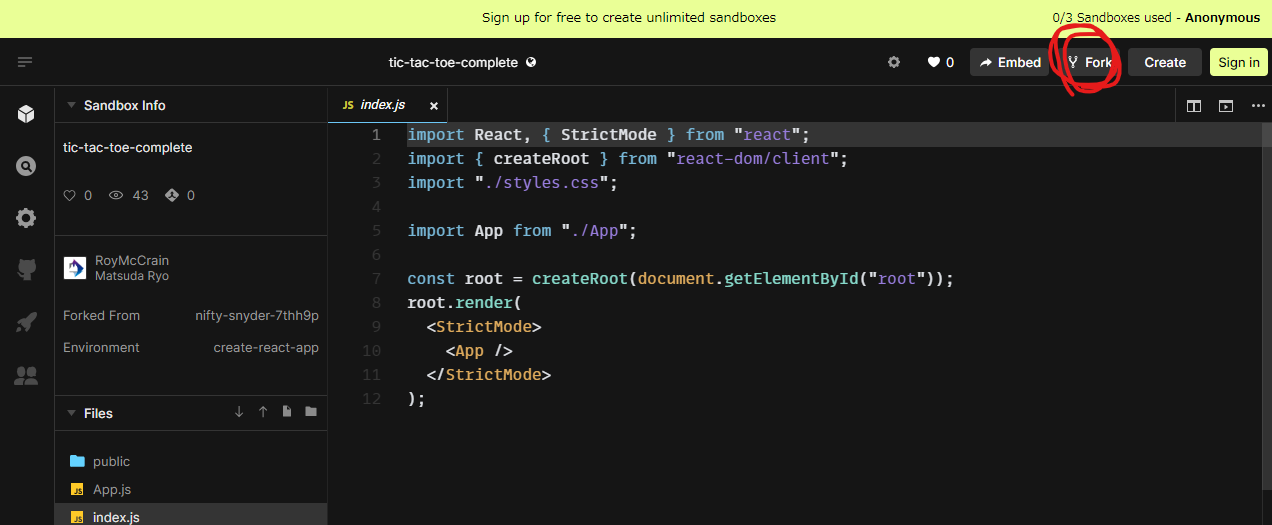Screen dimensions: 1272x525
Task: Click the settings gear in header
Action: tap(894, 62)
